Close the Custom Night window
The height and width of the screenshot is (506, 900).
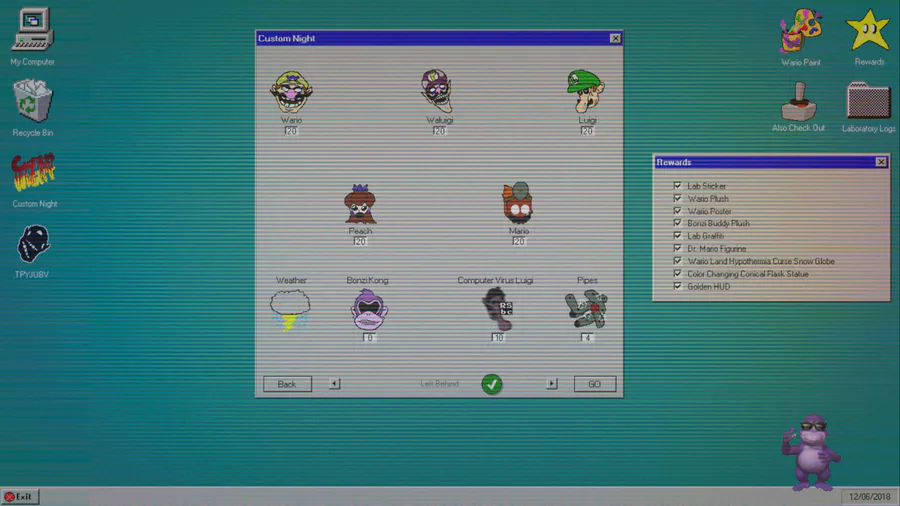pos(615,38)
